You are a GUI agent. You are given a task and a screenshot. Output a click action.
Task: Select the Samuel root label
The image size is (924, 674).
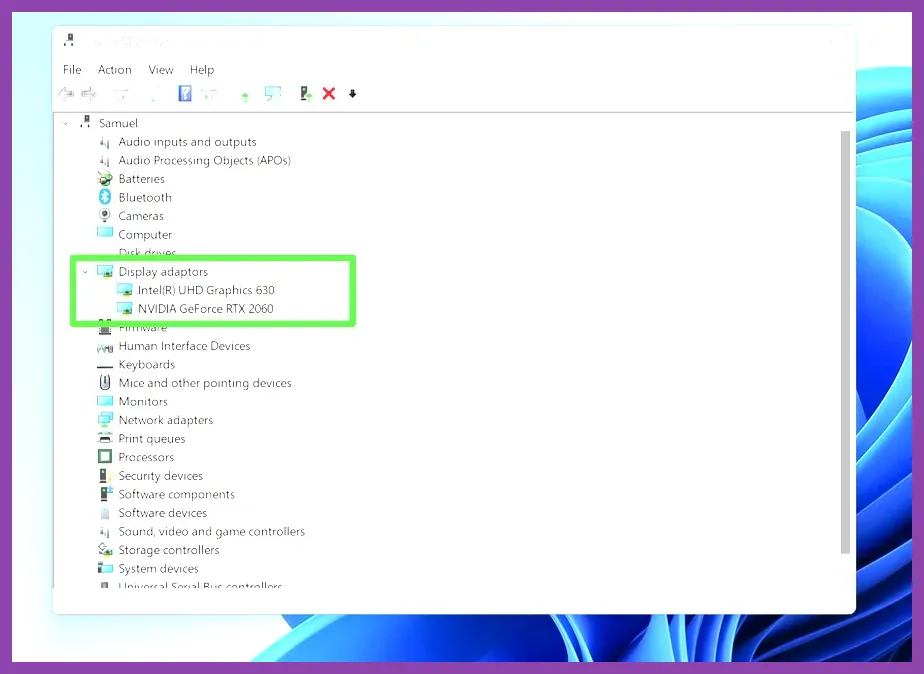(x=118, y=123)
